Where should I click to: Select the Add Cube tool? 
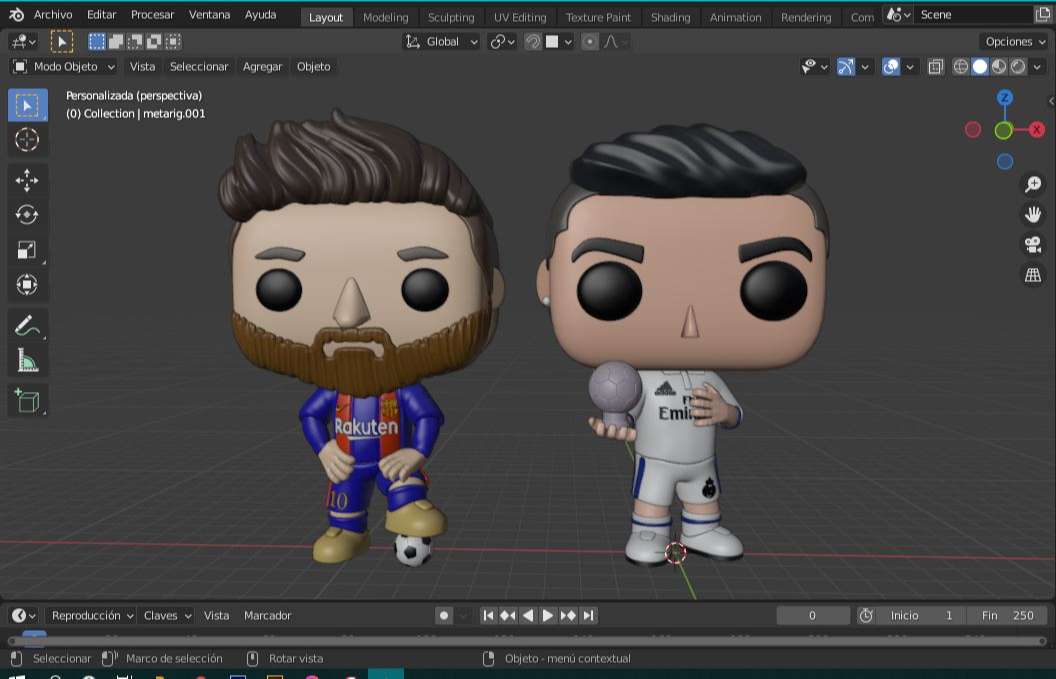(28, 401)
